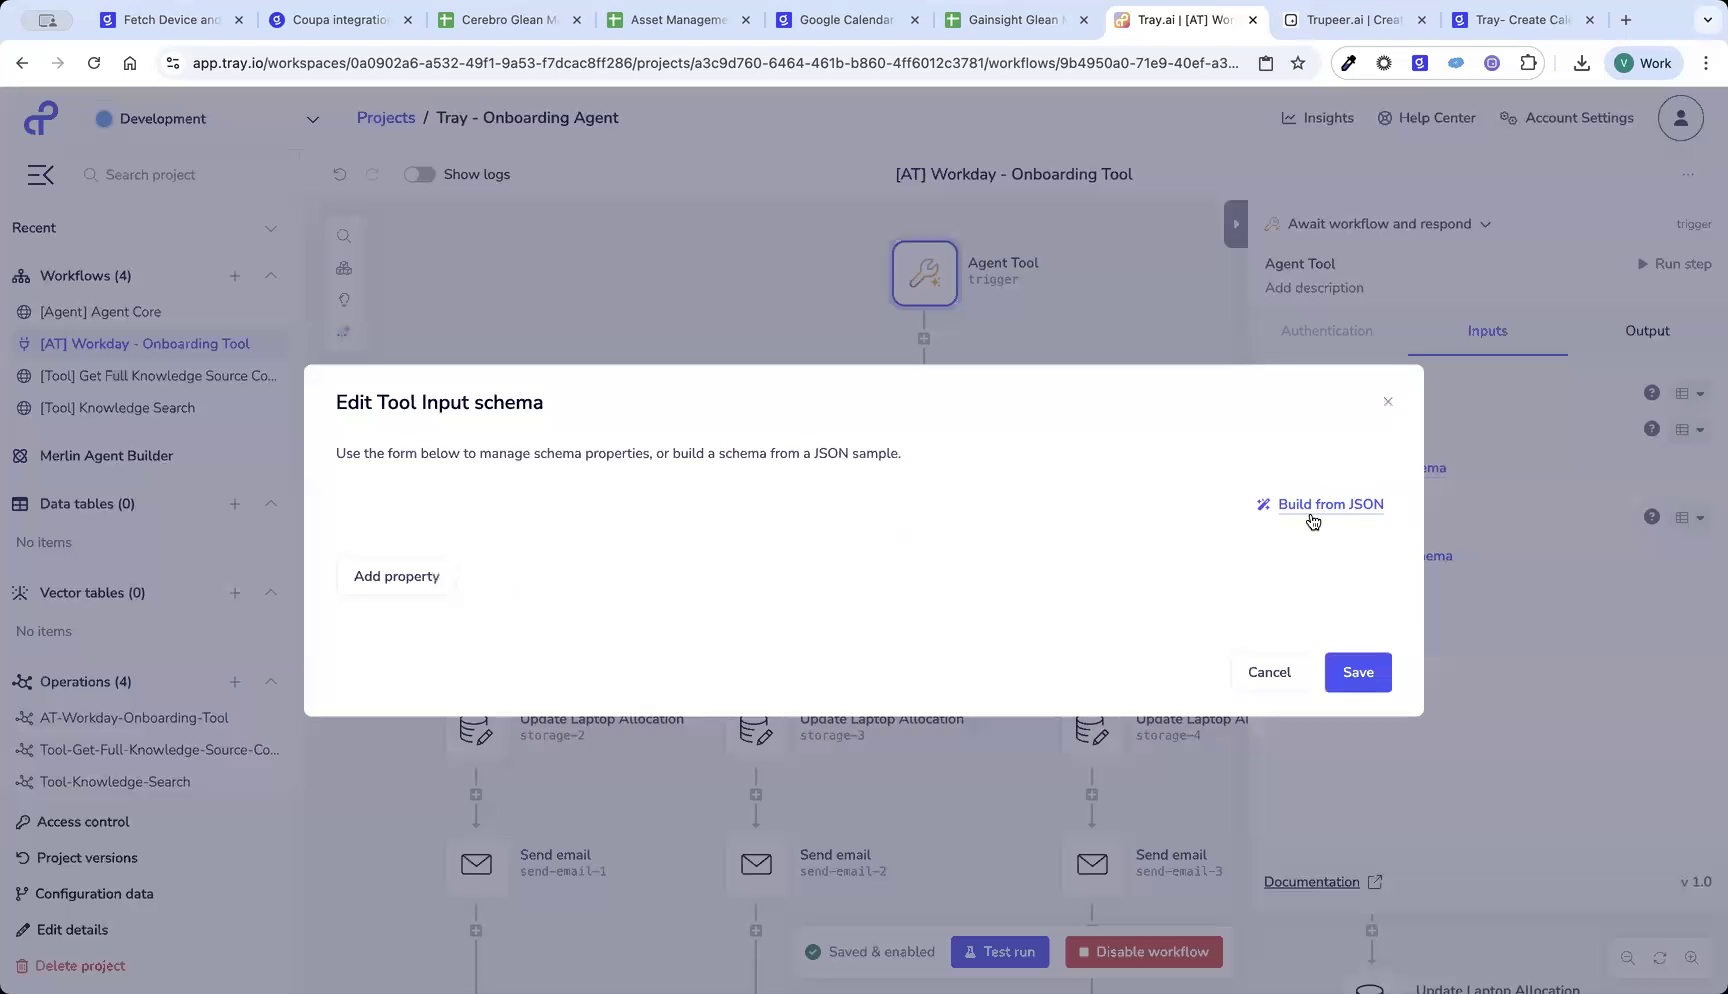This screenshot has width=1728, height=994.
Task: Open Insights from the top bar
Action: (x=1317, y=117)
